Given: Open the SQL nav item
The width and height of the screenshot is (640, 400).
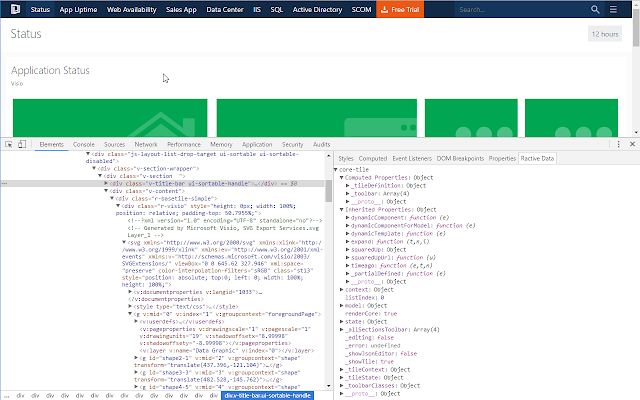Looking at the screenshot, I should [x=276, y=9].
